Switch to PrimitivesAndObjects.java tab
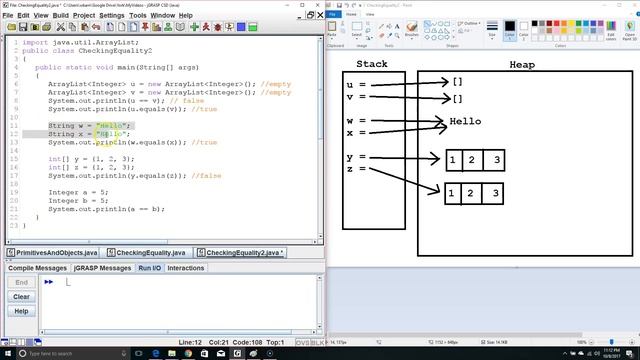The height and width of the screenshot is (360, 640). pyautogui.click(x=52, y=253)
